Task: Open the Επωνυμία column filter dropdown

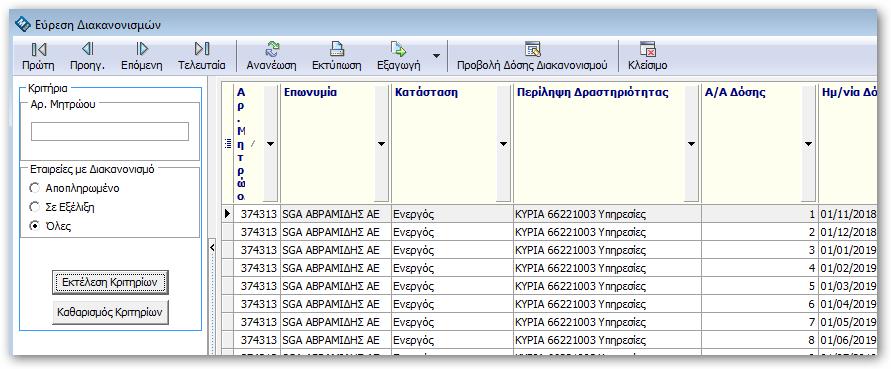Action: 382,144
